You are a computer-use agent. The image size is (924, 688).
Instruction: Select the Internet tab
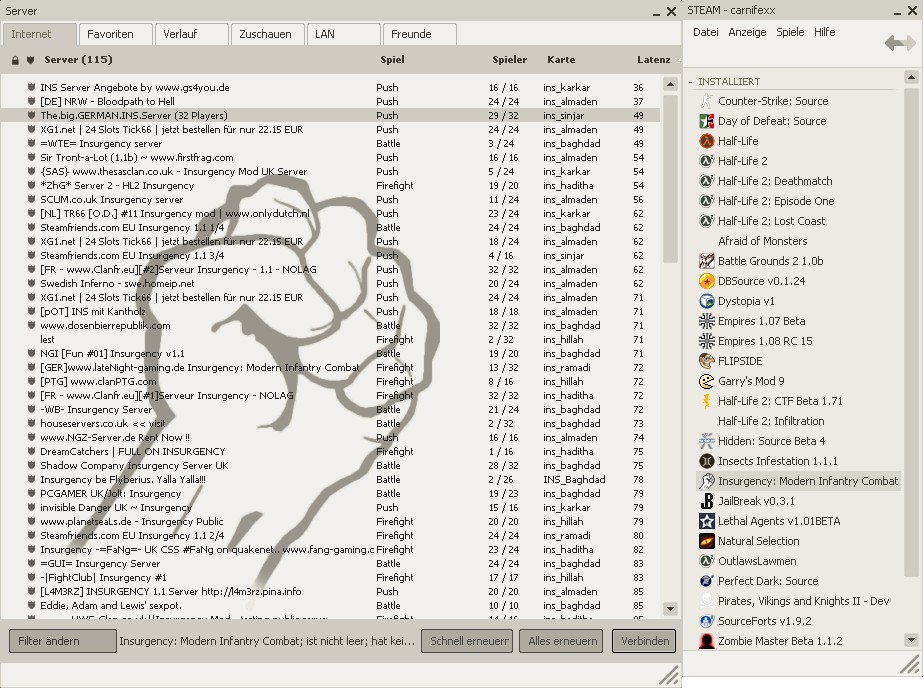39,34
